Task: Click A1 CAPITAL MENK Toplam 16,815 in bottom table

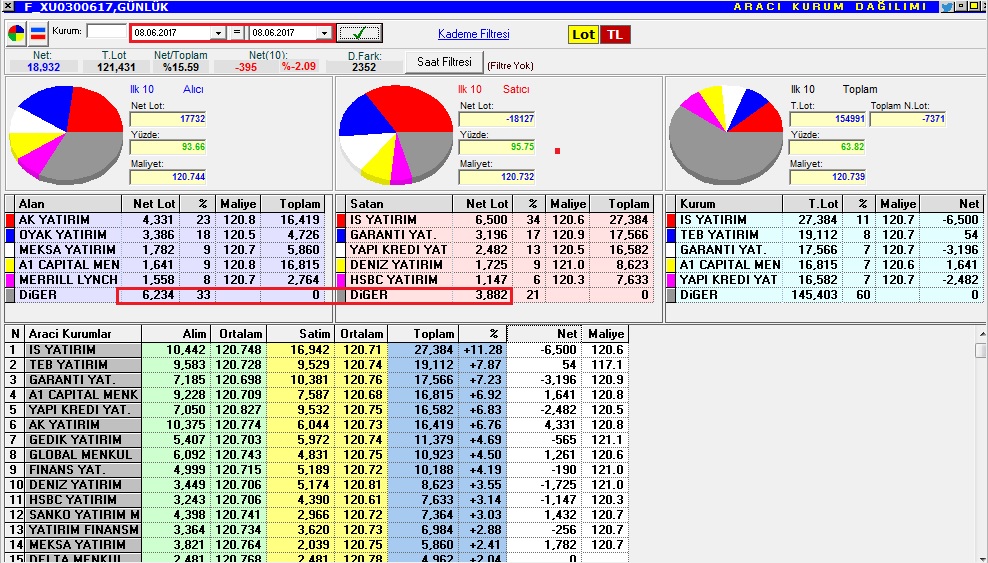Action: pos(423,395)
